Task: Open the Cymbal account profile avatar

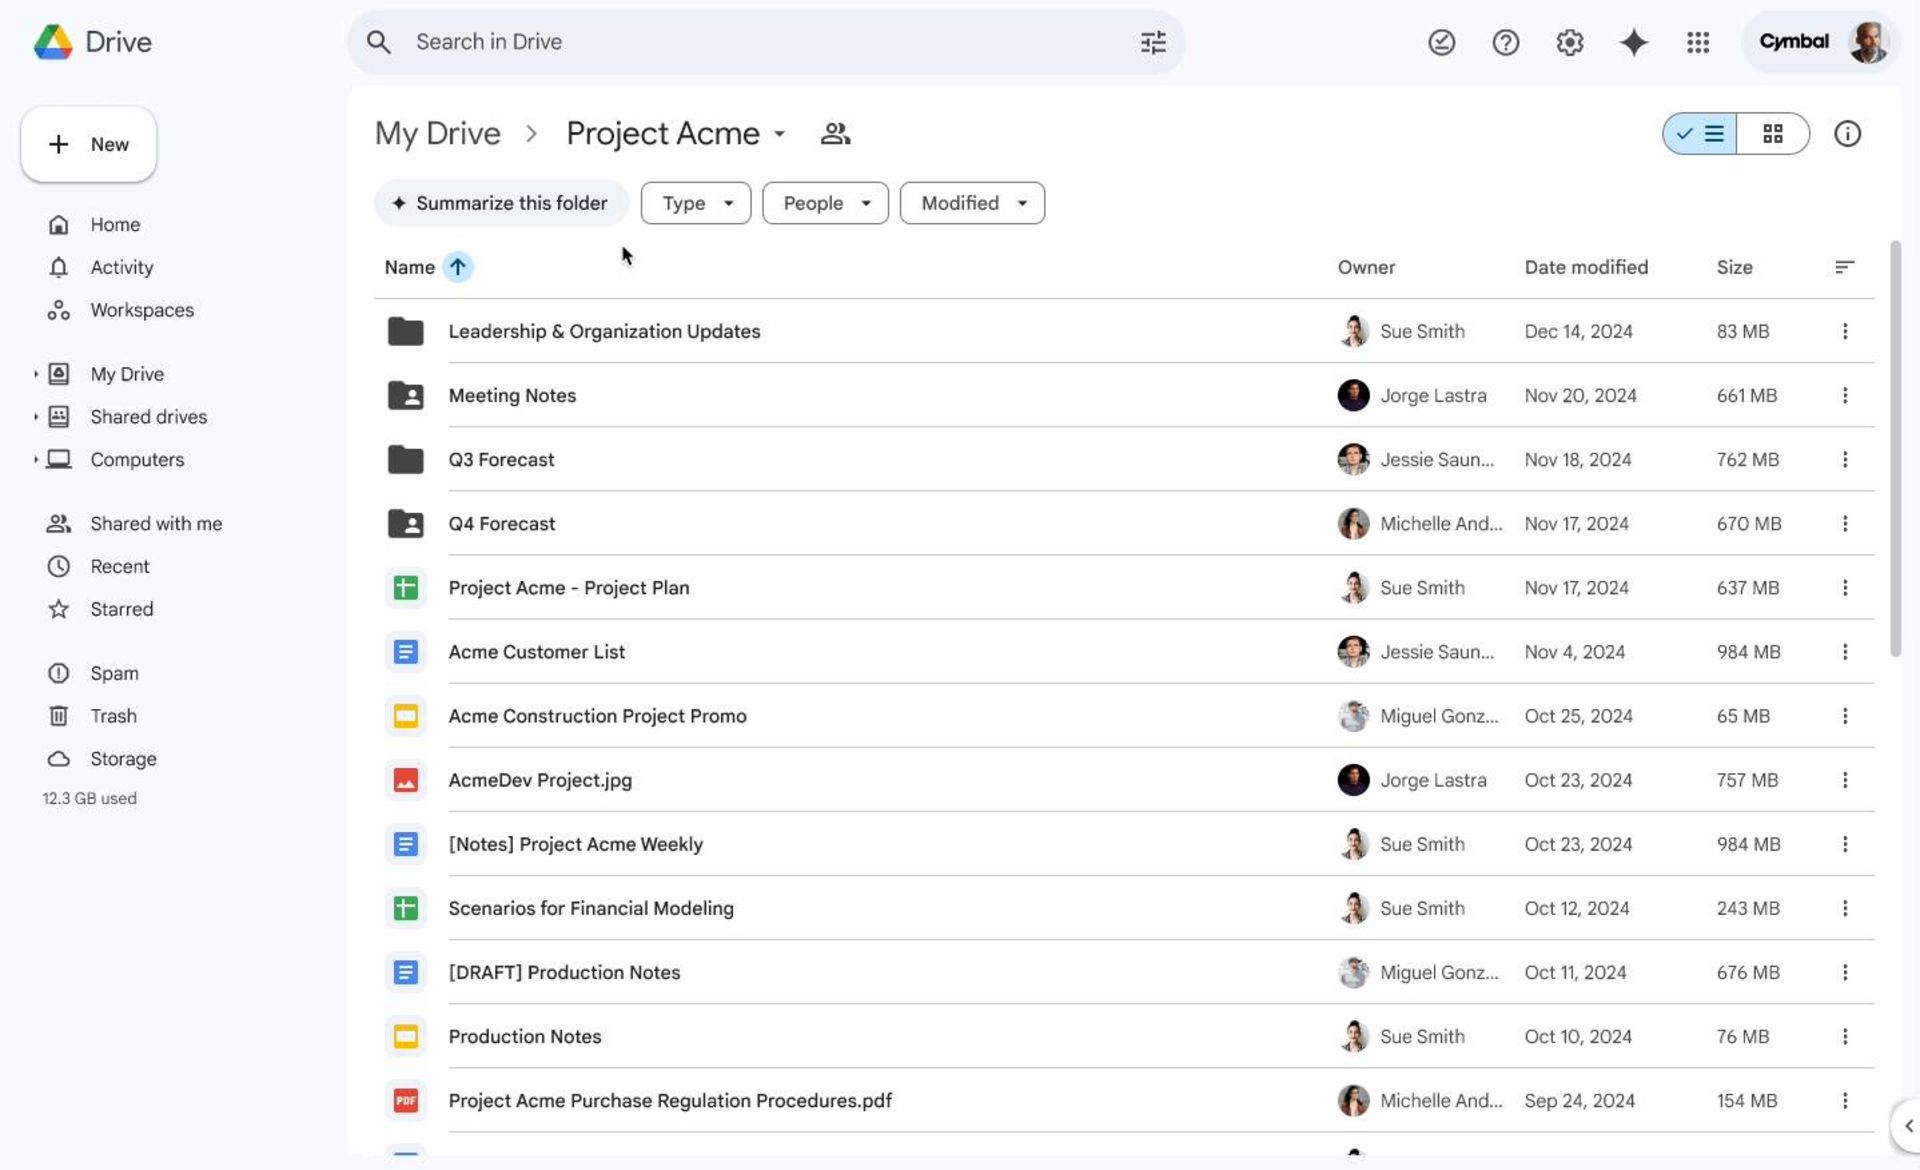Action: (1867, 42)
